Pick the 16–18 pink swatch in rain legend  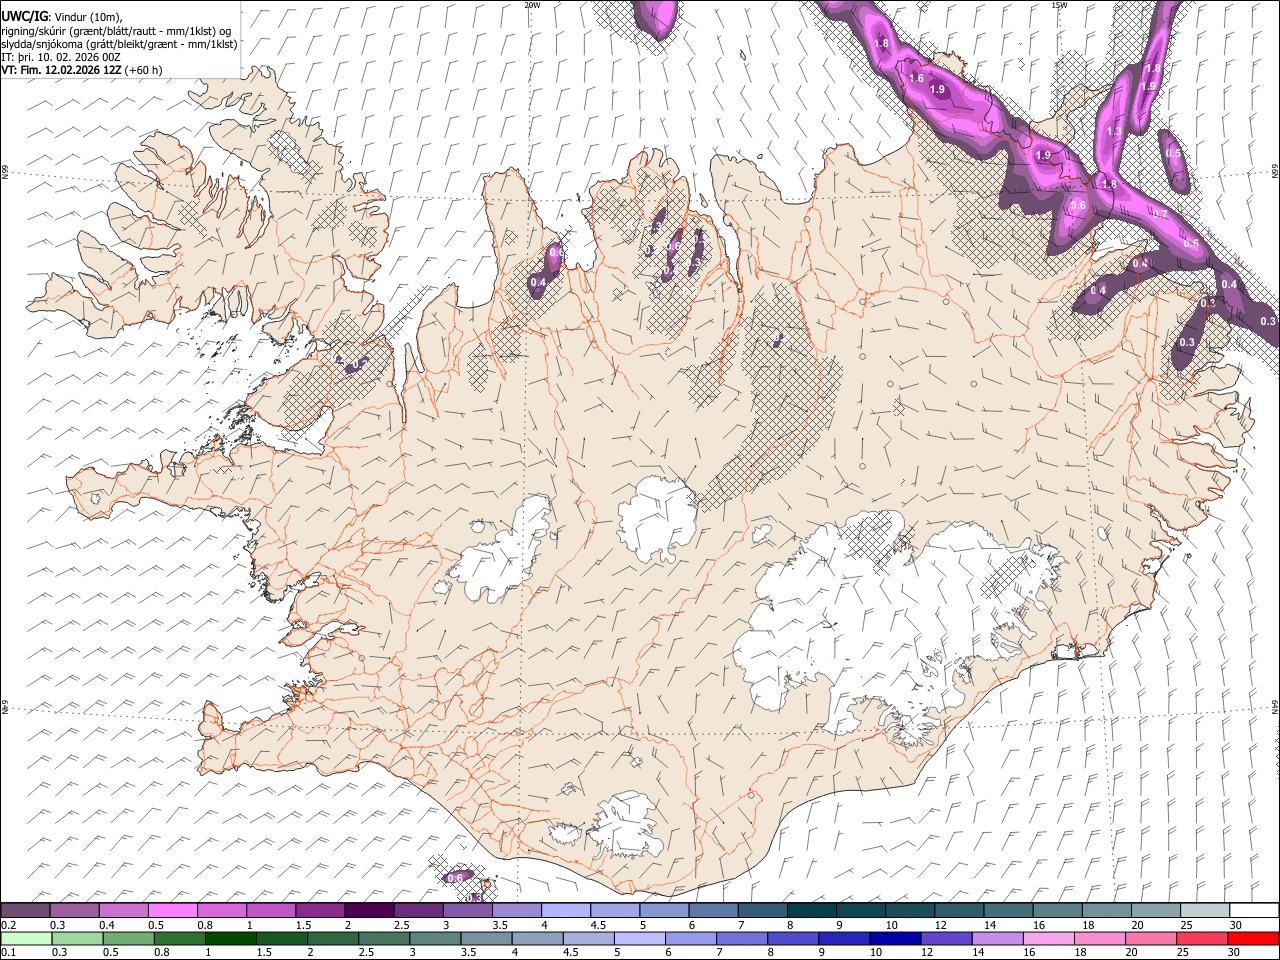[x=1049, y=938]
